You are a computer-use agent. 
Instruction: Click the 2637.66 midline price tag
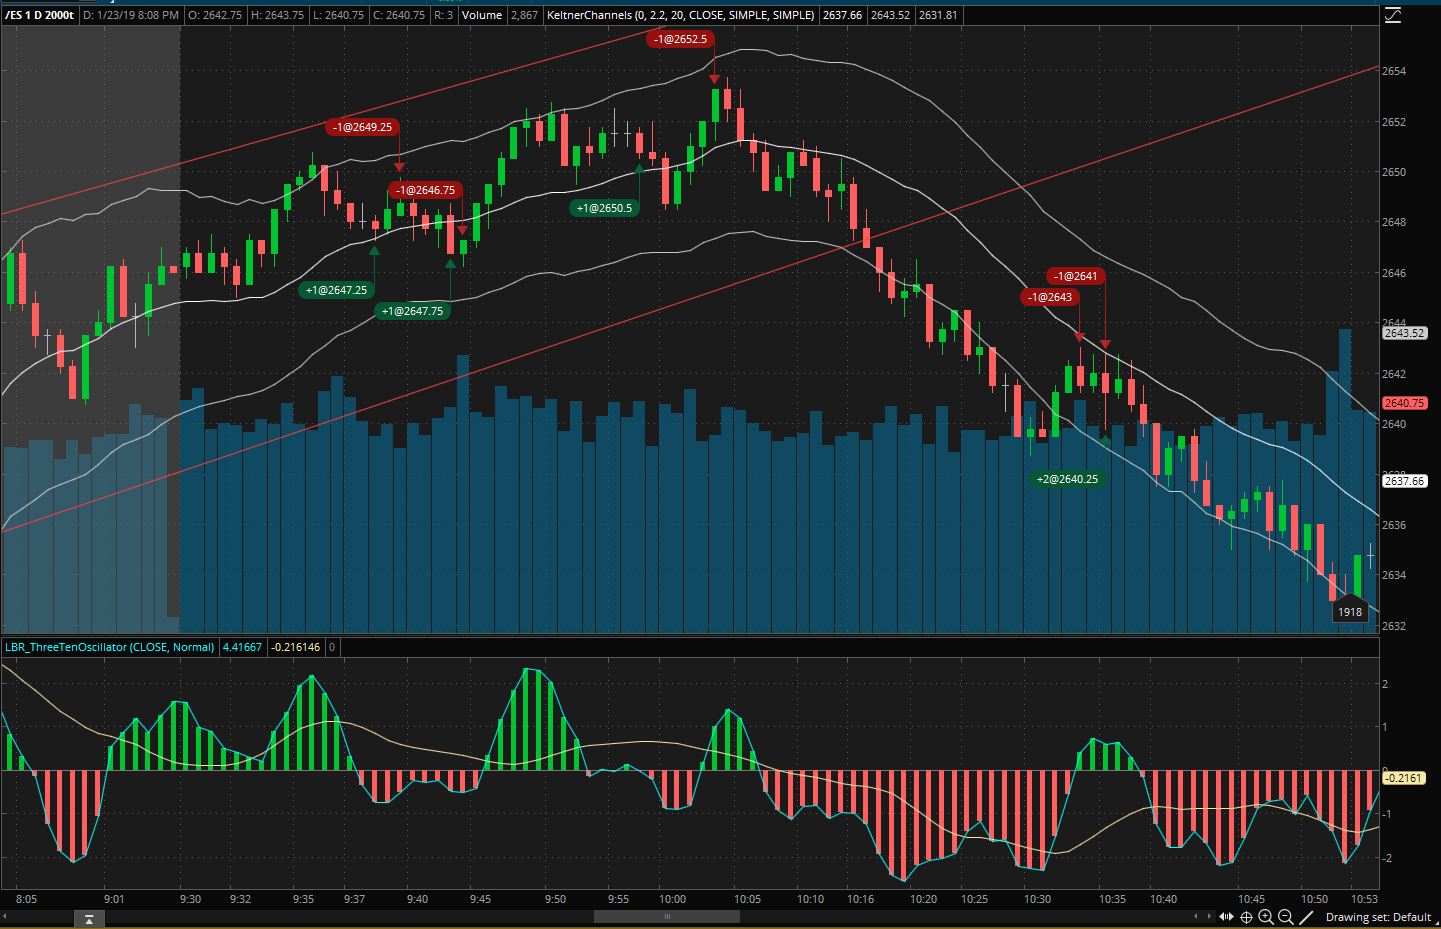coord(1404,481)
